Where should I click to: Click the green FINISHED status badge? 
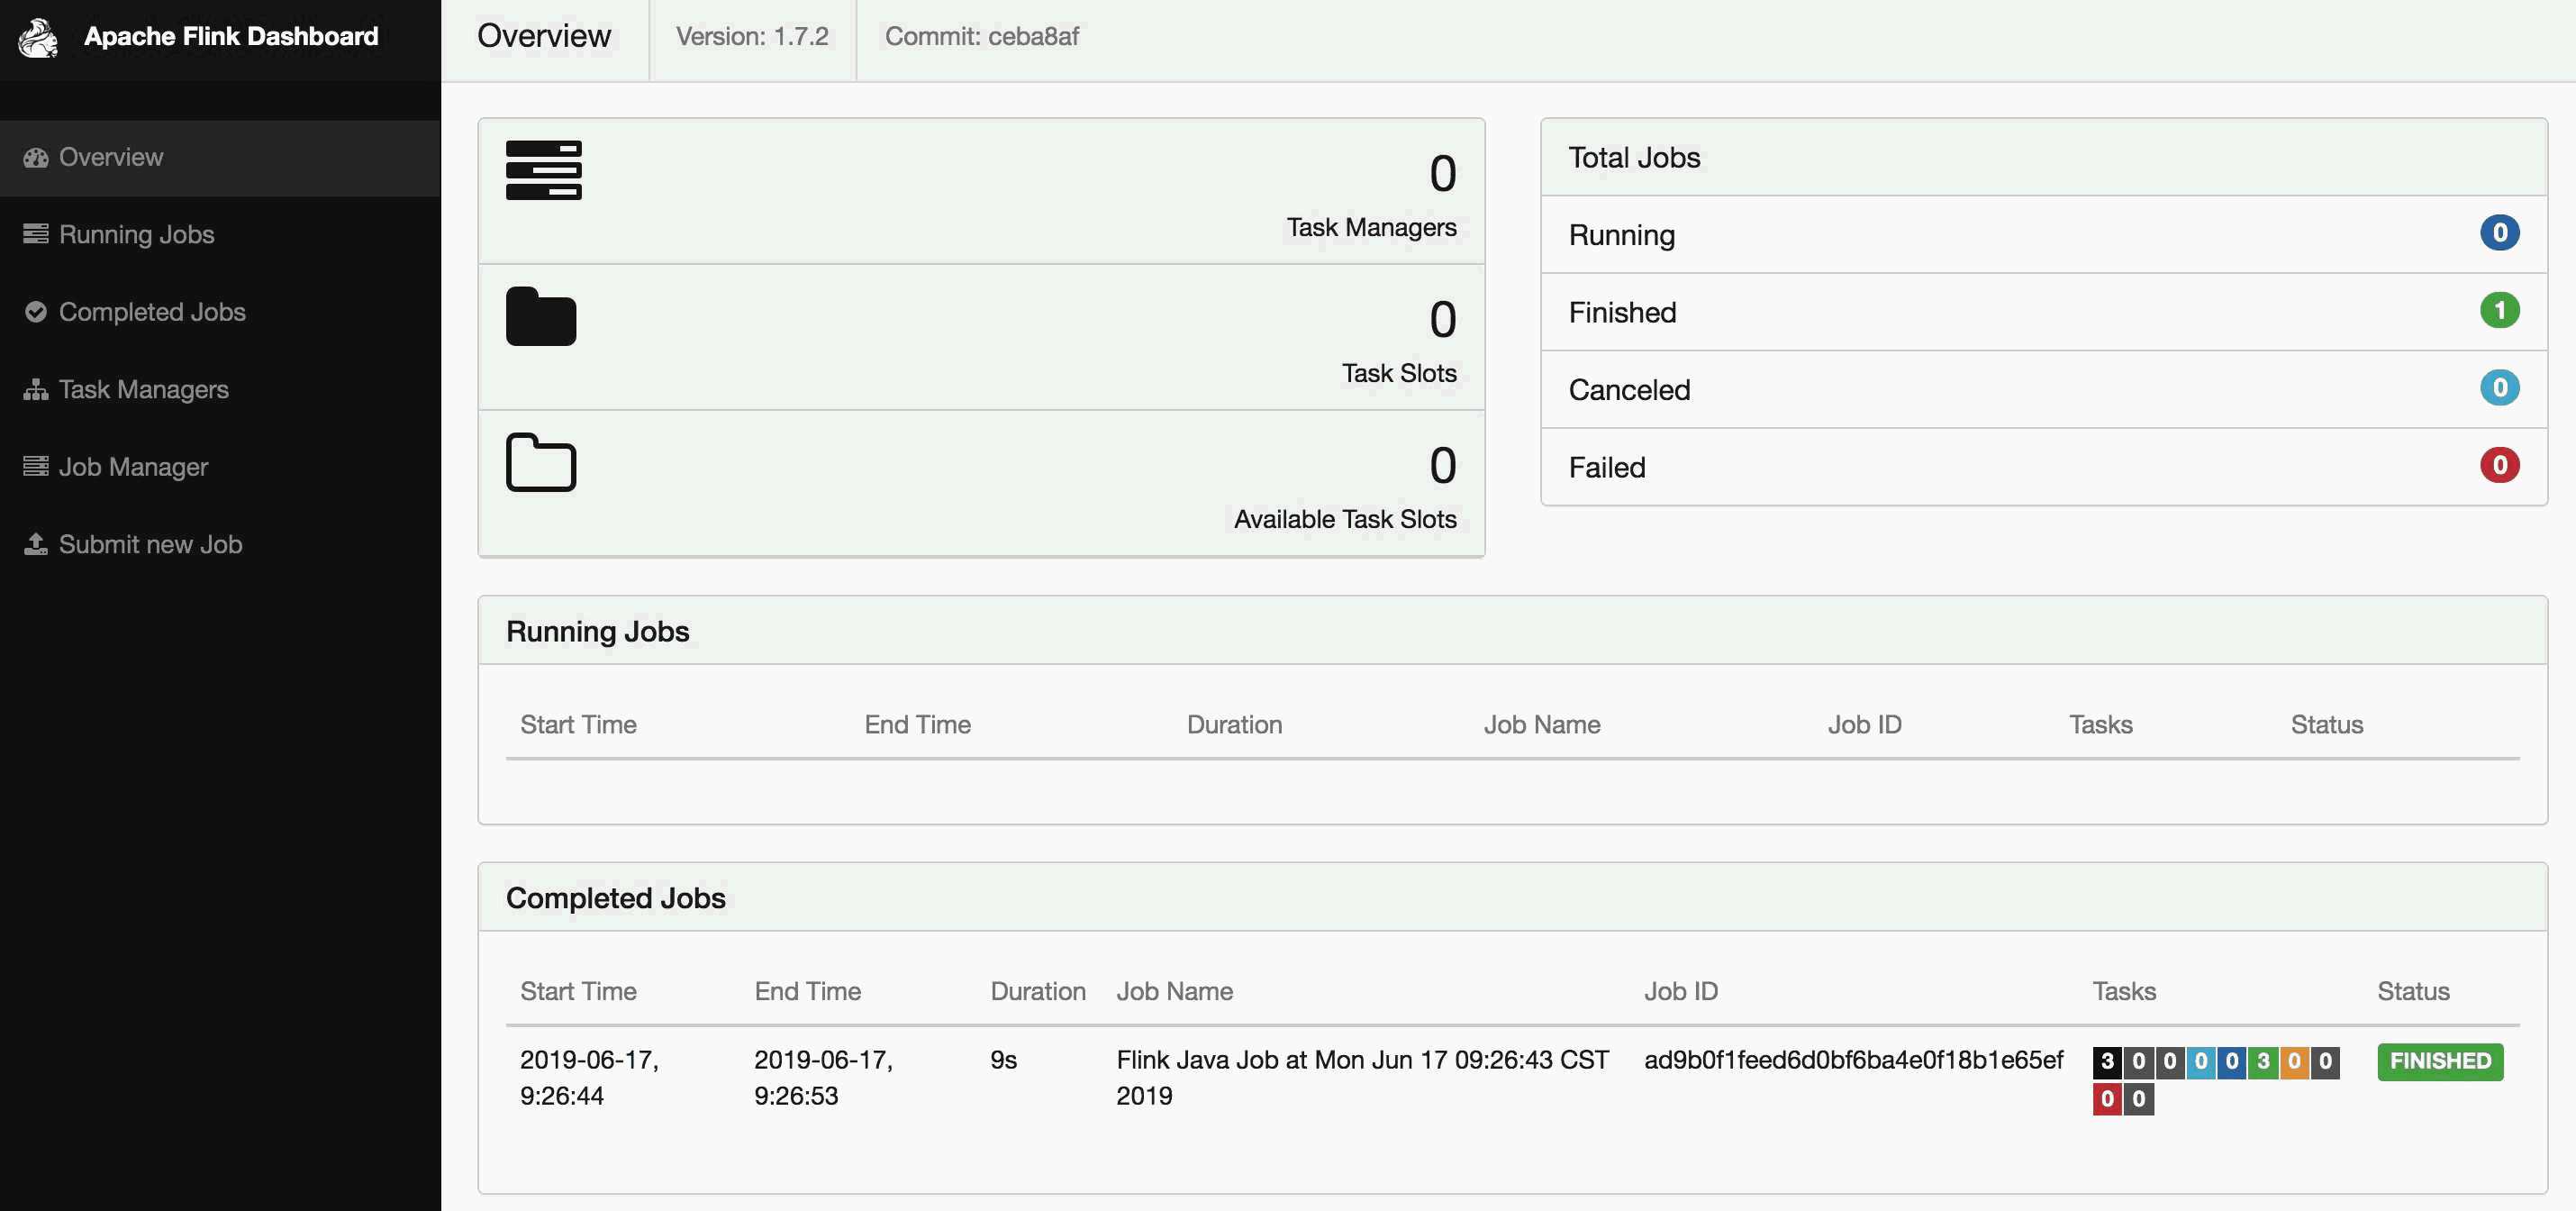(2440, 1062)
